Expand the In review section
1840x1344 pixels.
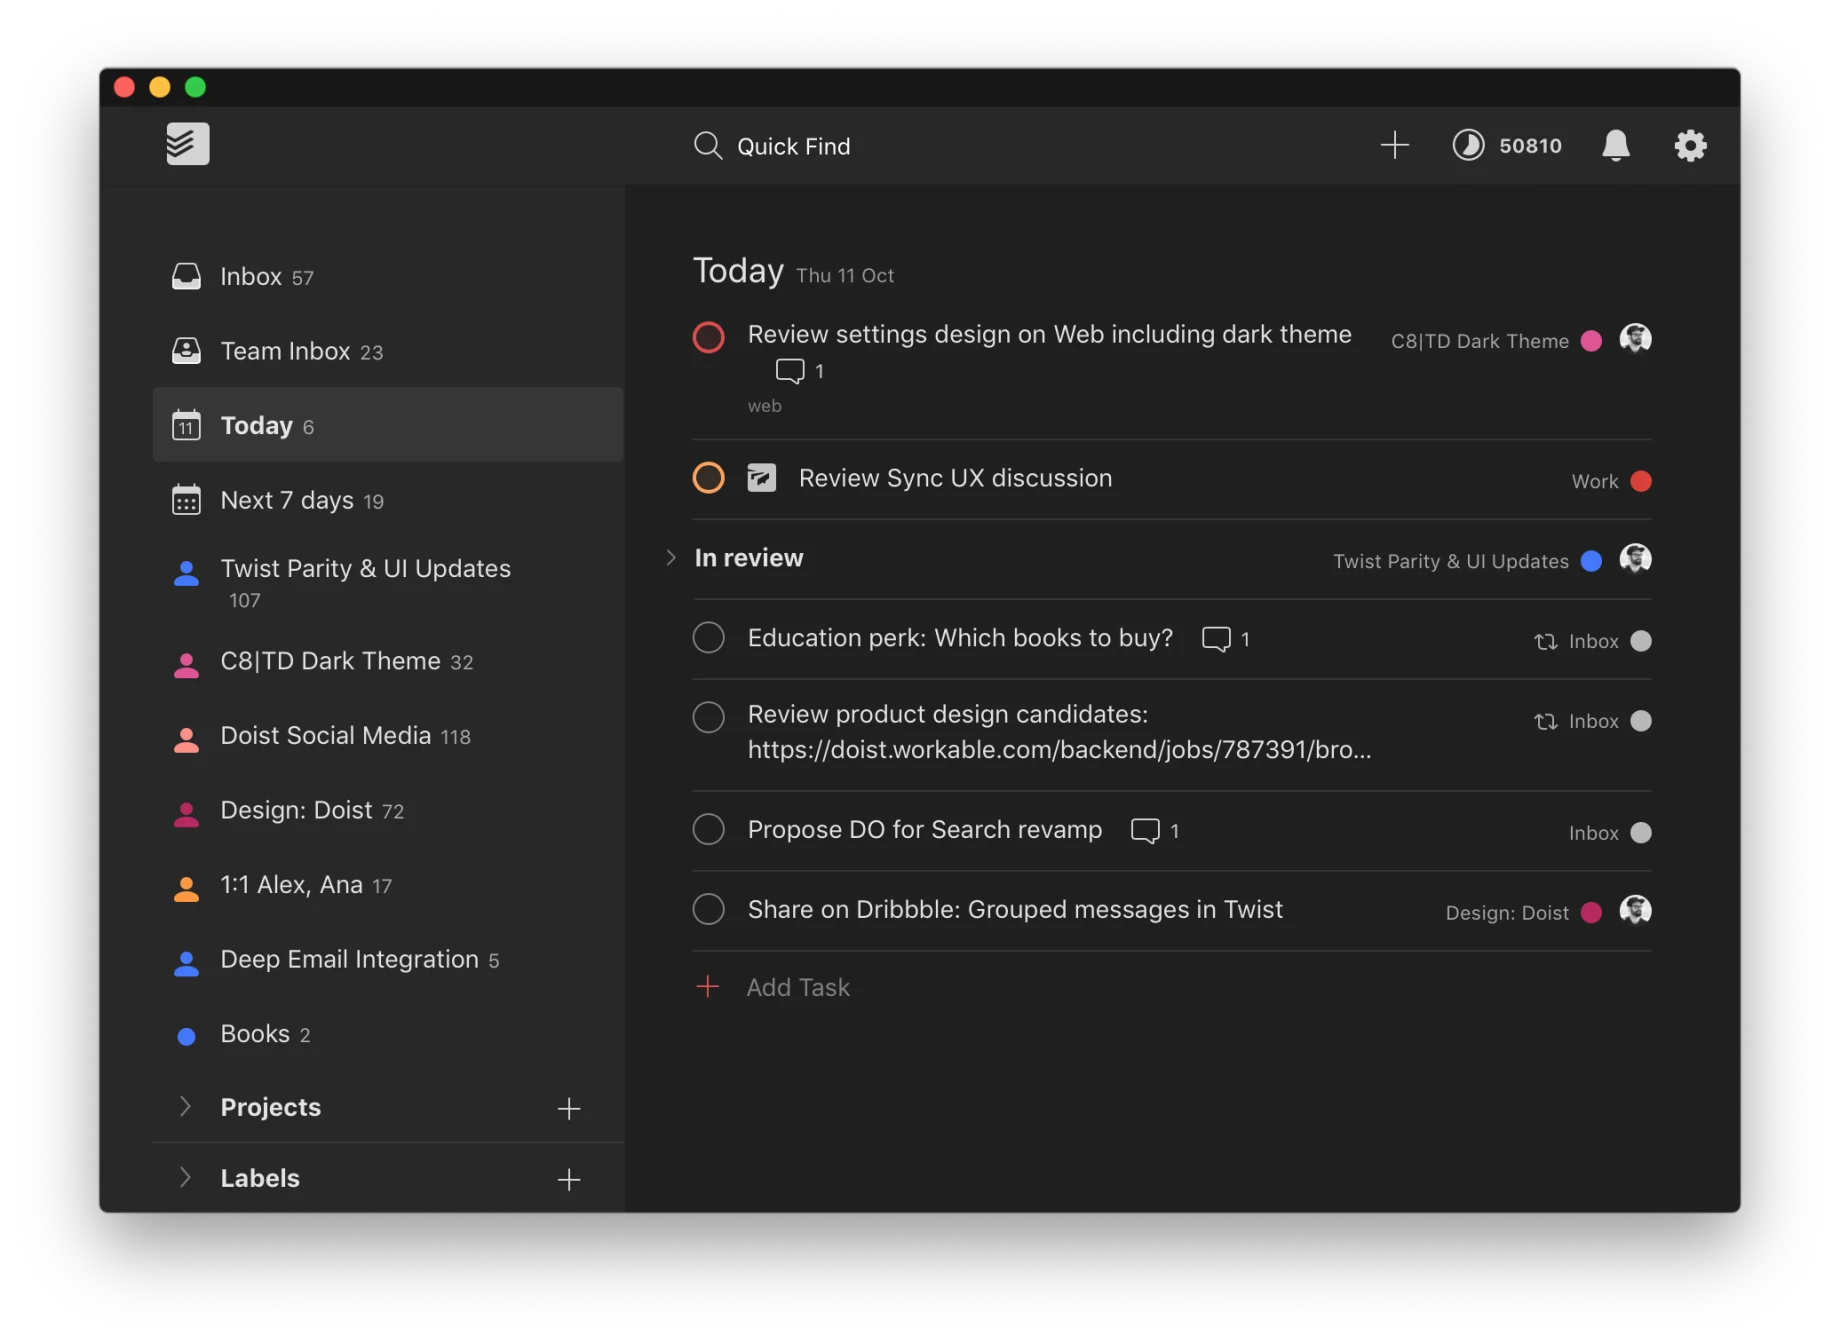(x=671, y=558)
